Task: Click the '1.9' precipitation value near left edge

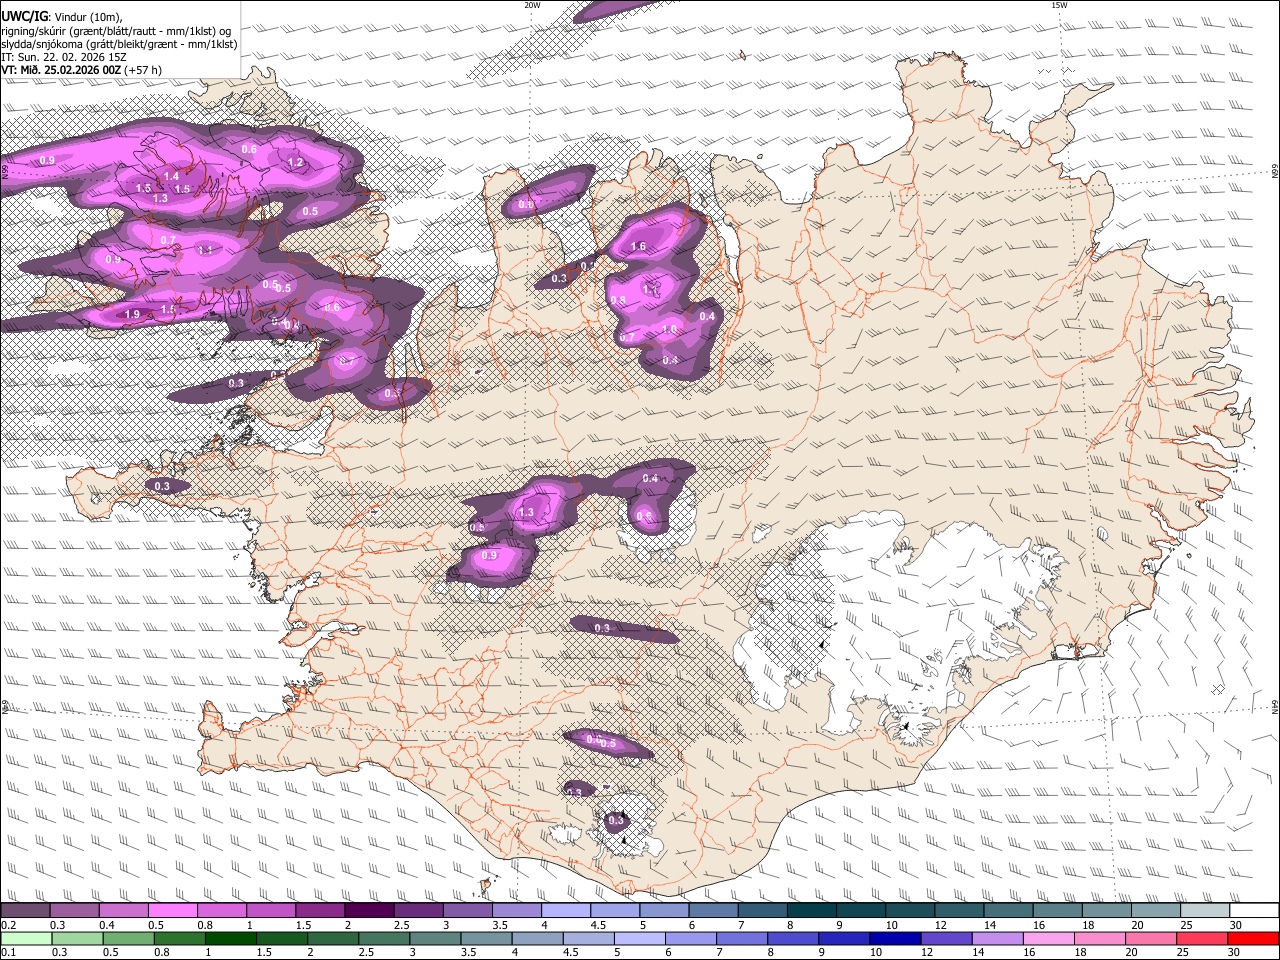Action: tap(132, 314)
